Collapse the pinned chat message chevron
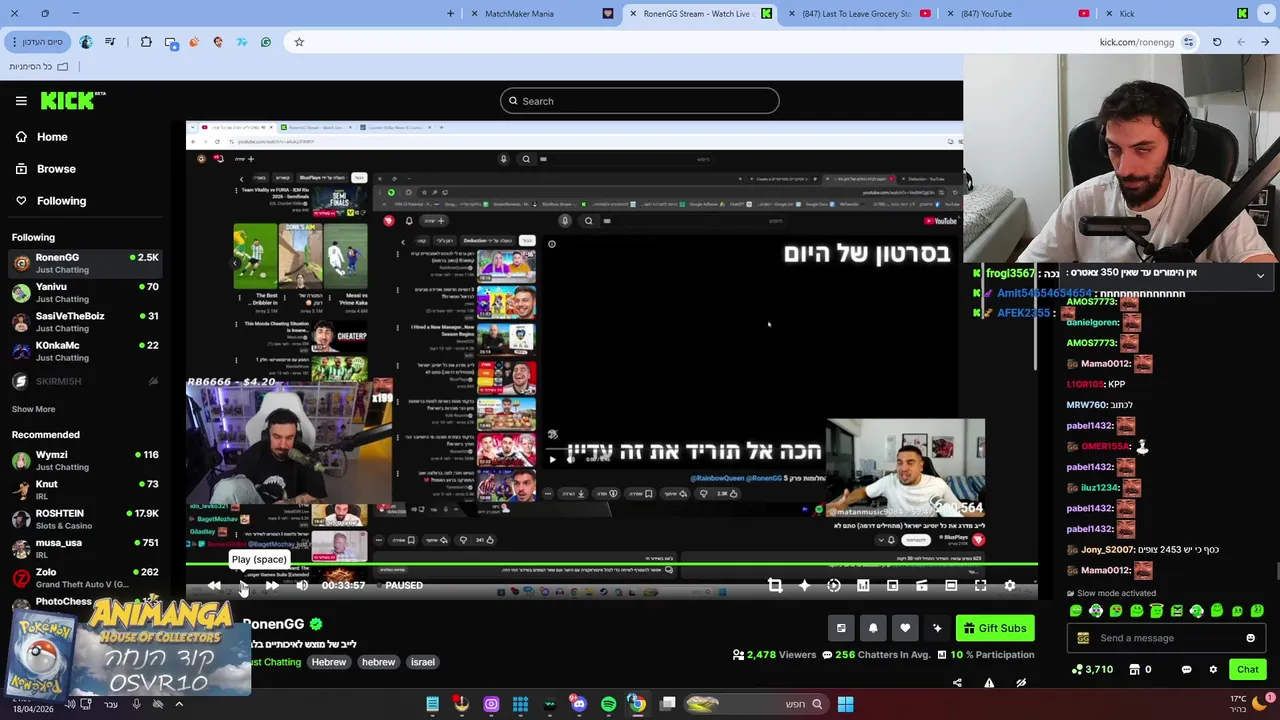 click(x=1260, y=275)
